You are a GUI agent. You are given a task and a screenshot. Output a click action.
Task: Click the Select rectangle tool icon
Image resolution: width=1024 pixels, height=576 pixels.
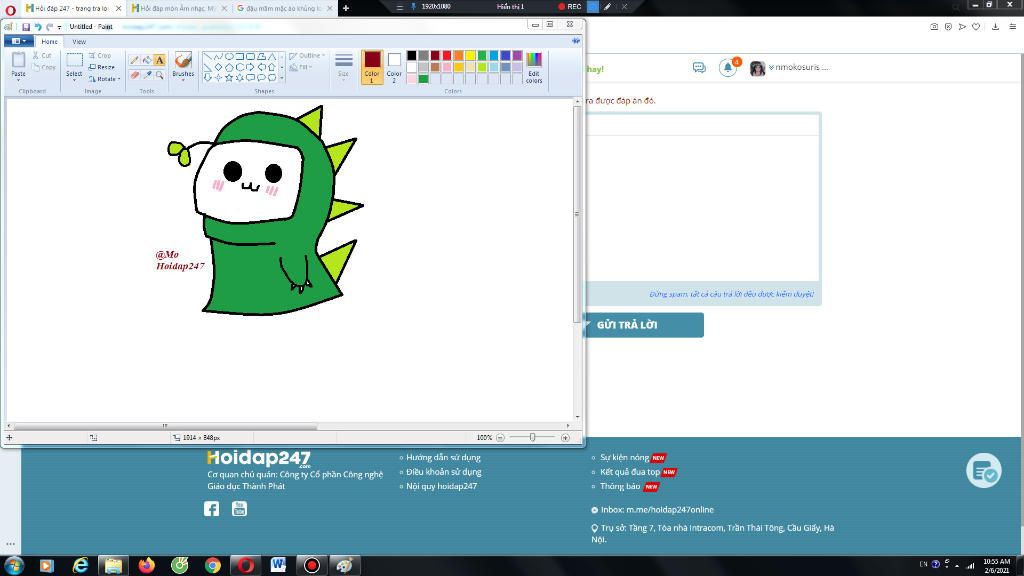(74, 60)
